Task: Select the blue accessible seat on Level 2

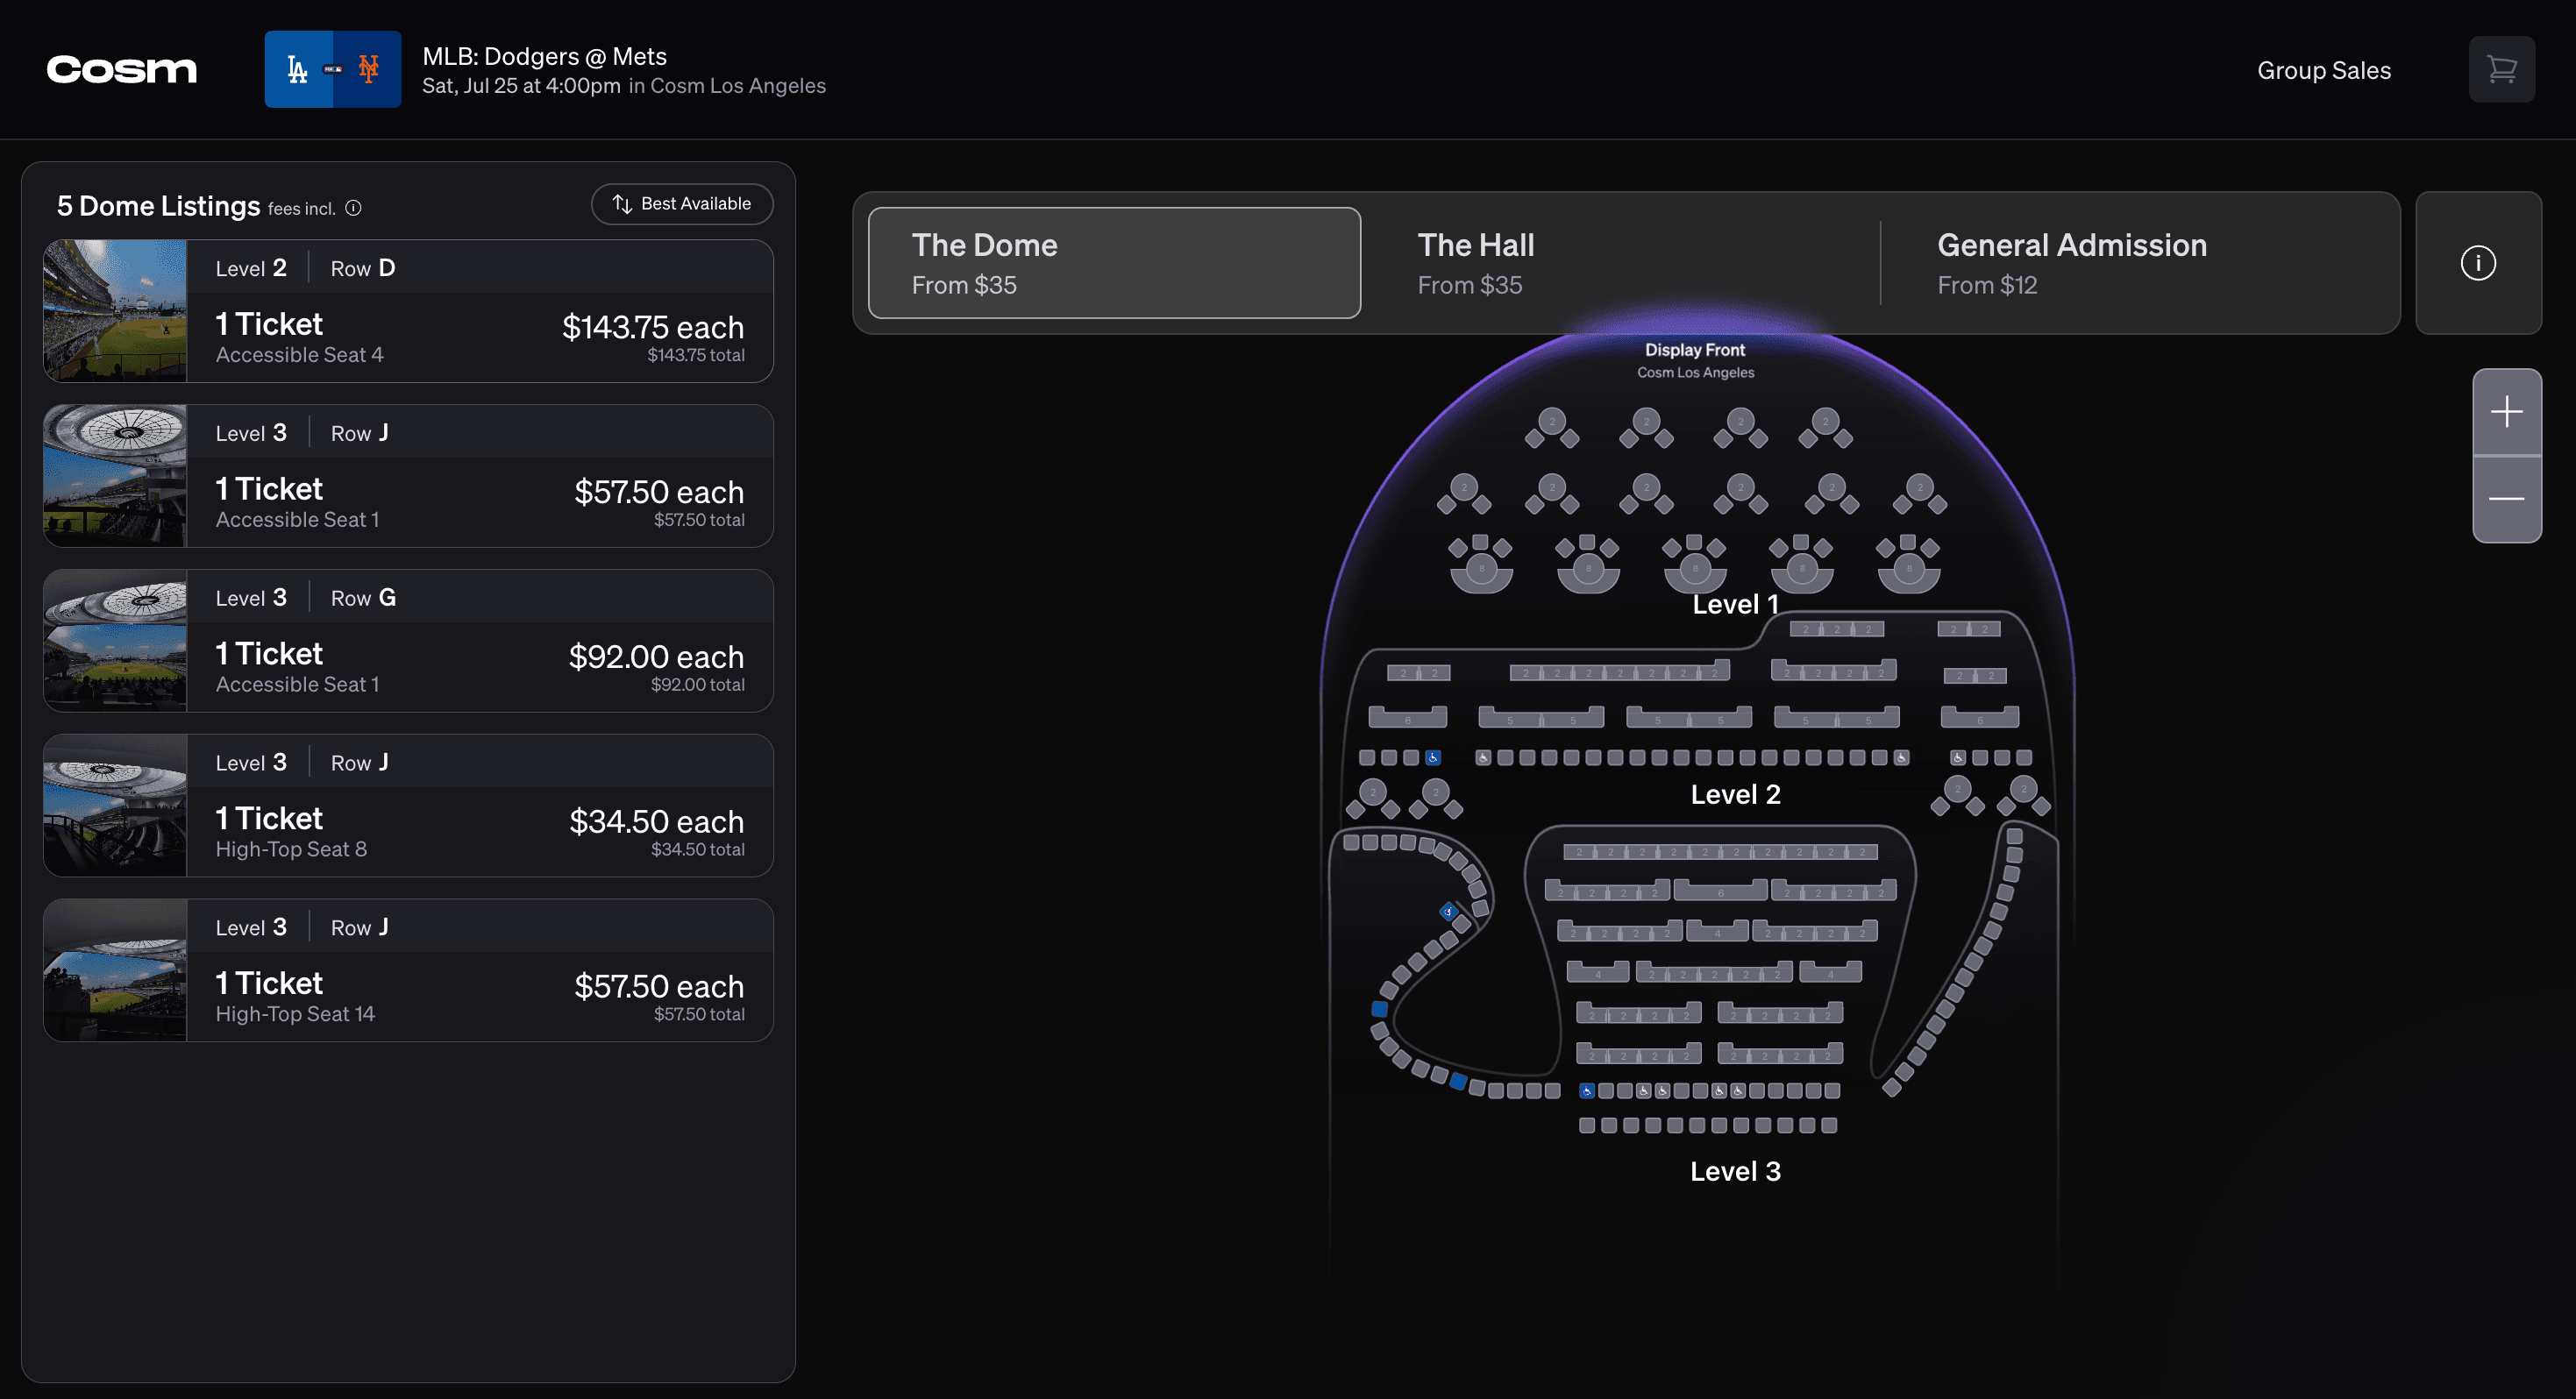Action: 1433,757
